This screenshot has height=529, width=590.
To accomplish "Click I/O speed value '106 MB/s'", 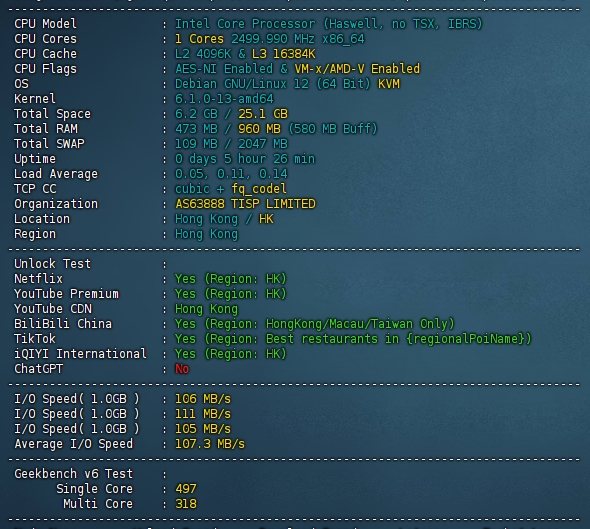I will point(203,399).
